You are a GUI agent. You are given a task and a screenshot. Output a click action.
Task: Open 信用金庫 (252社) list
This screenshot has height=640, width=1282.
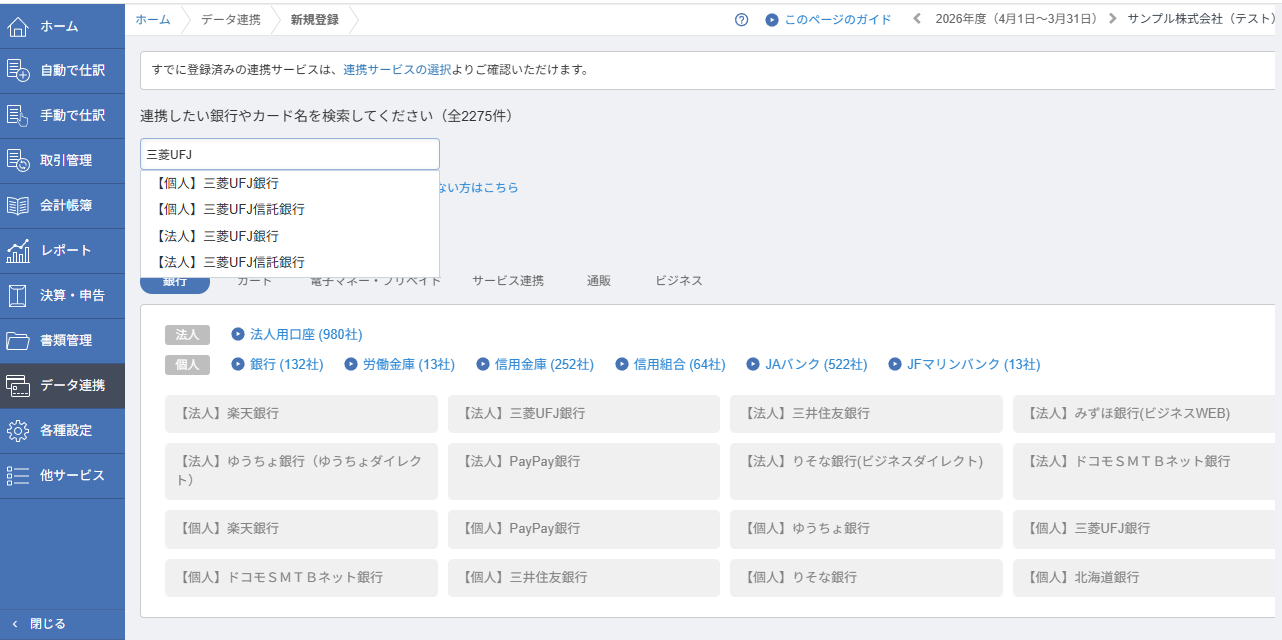click(x=544, y=365)
